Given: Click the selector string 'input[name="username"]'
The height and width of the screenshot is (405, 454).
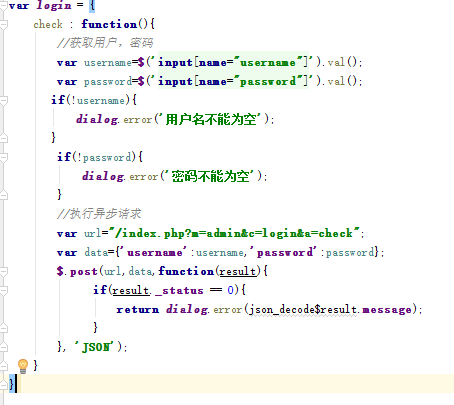Looking at the screenshot, I should pos(235,62).
